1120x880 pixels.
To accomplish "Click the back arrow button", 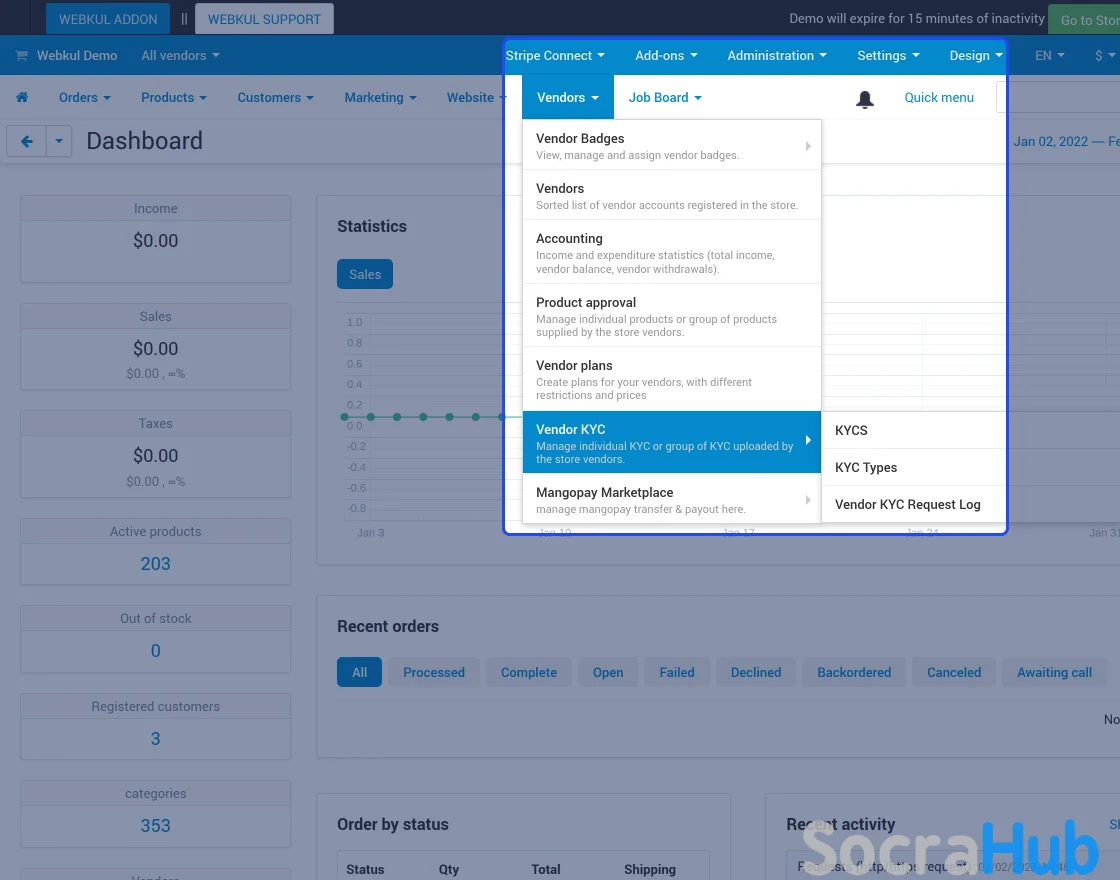I will 27,142.
